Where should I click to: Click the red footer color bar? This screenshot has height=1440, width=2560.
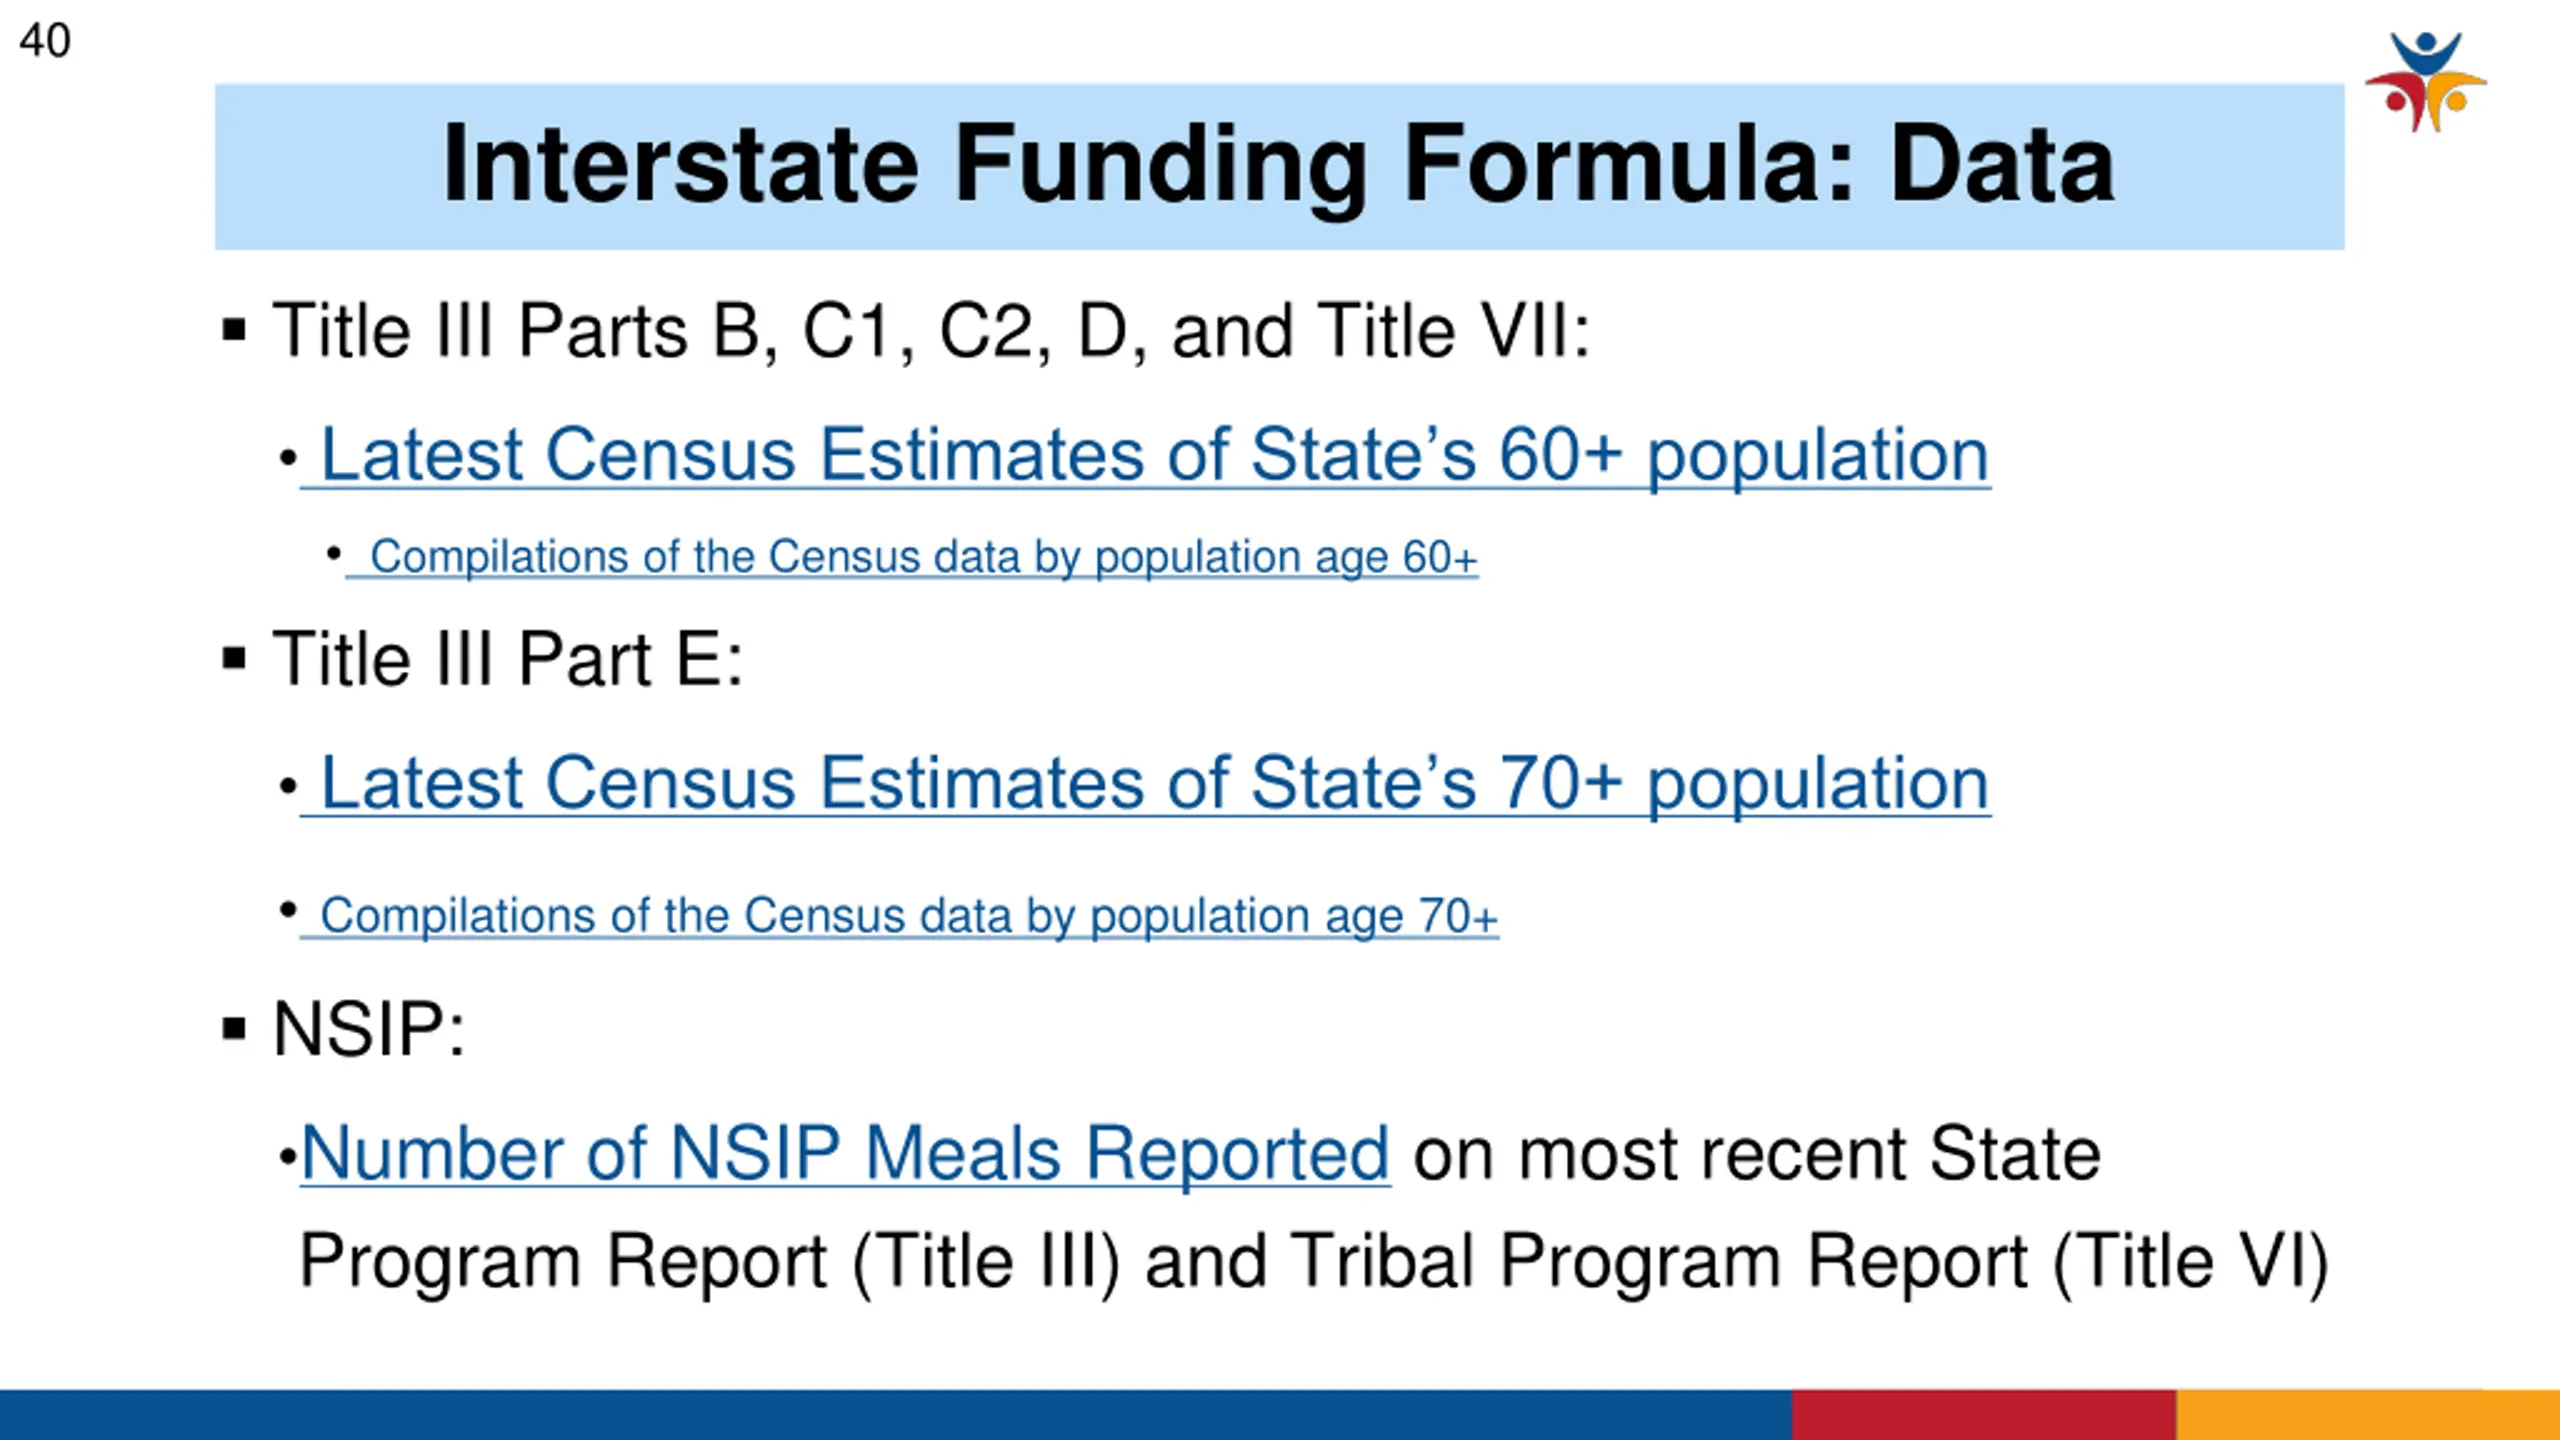click(x=1984, y=1414)
